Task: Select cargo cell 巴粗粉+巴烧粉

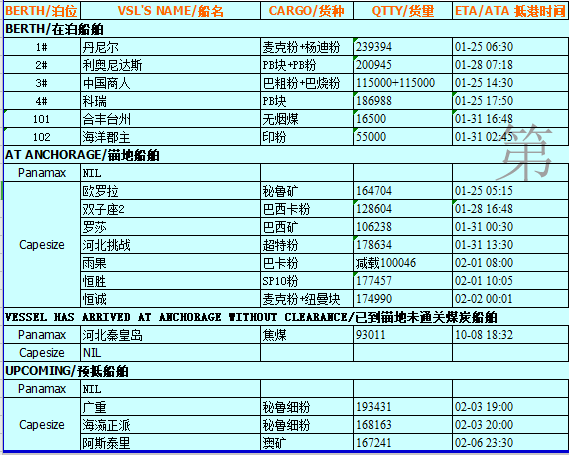Action: pyautogui.click(x=307, y=83)
